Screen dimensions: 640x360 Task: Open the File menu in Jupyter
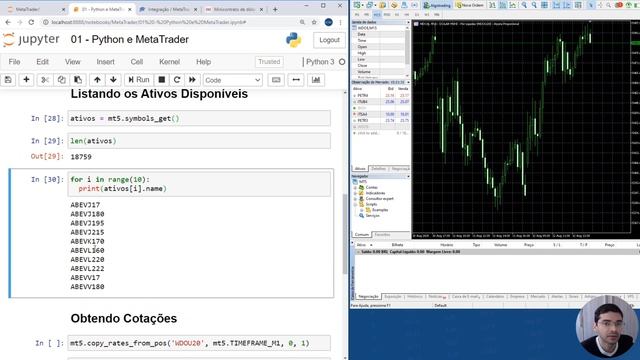(14, 62)
